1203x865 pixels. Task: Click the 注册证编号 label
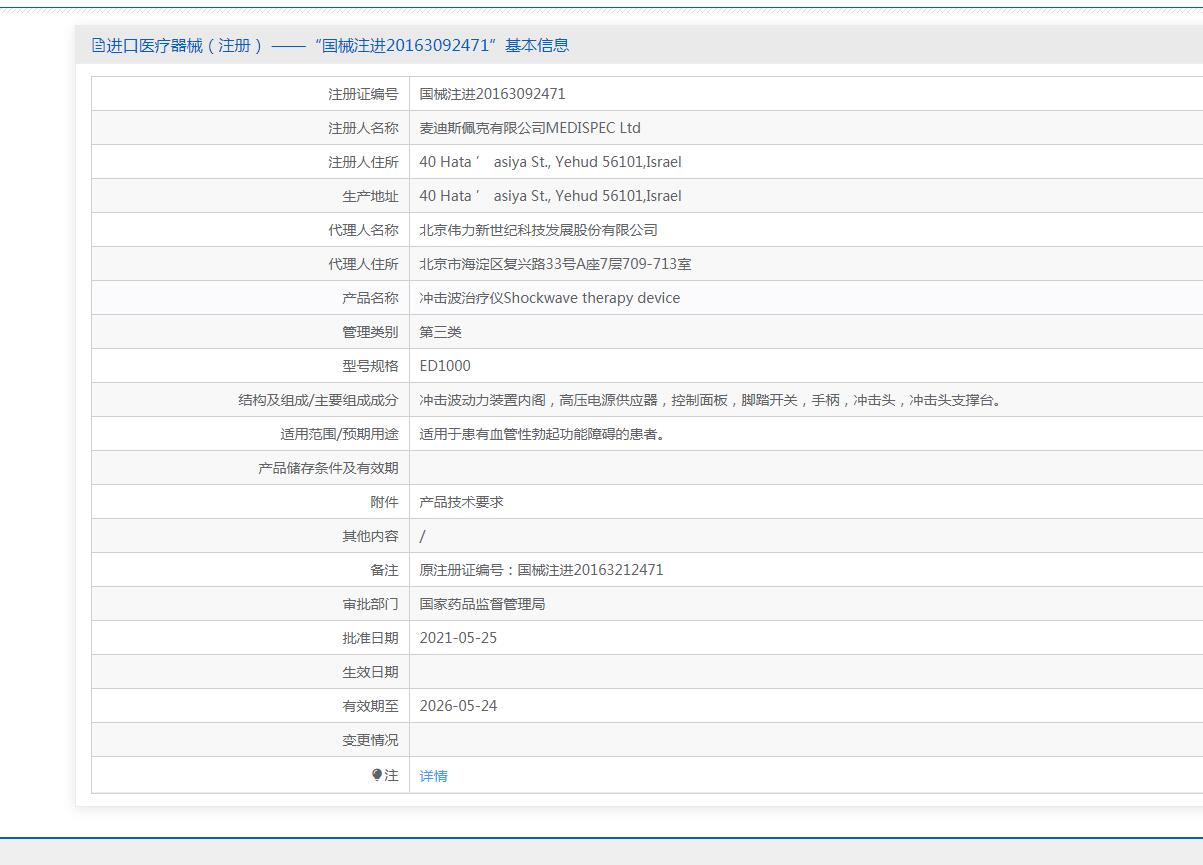coord(363,94)
